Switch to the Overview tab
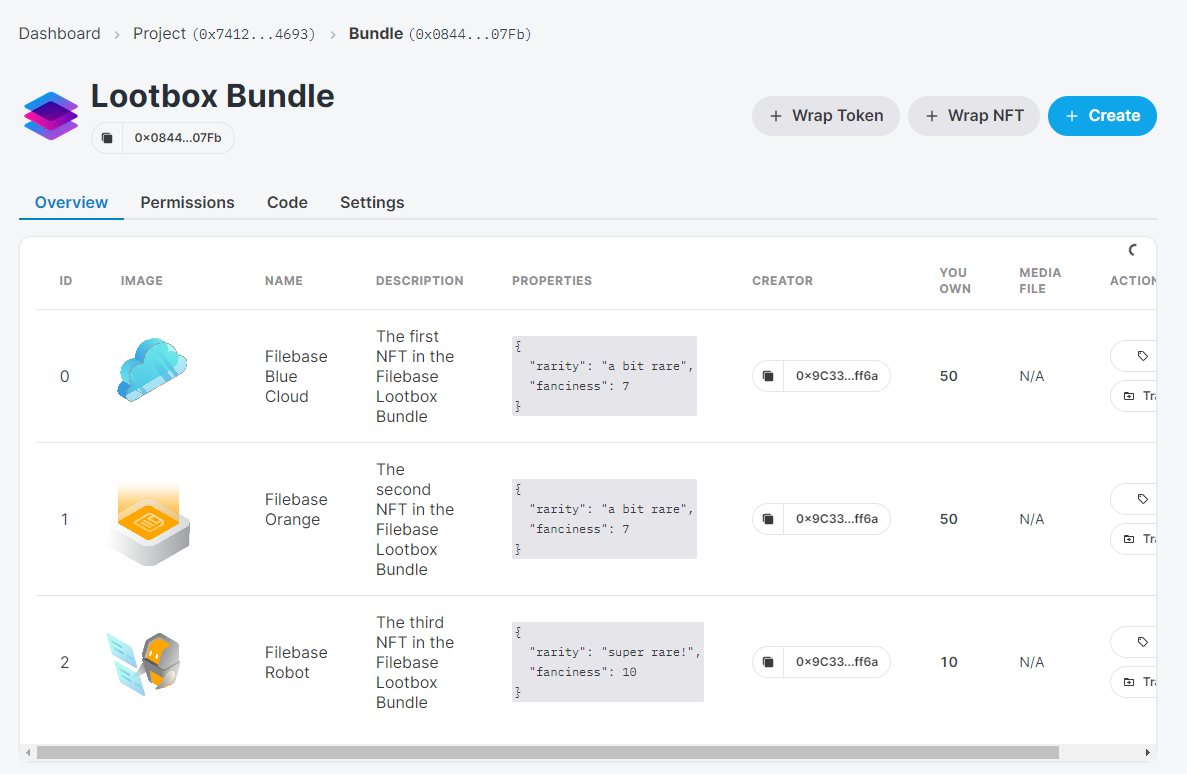Viewport: 1187px width, 774px height. point(71,202)
